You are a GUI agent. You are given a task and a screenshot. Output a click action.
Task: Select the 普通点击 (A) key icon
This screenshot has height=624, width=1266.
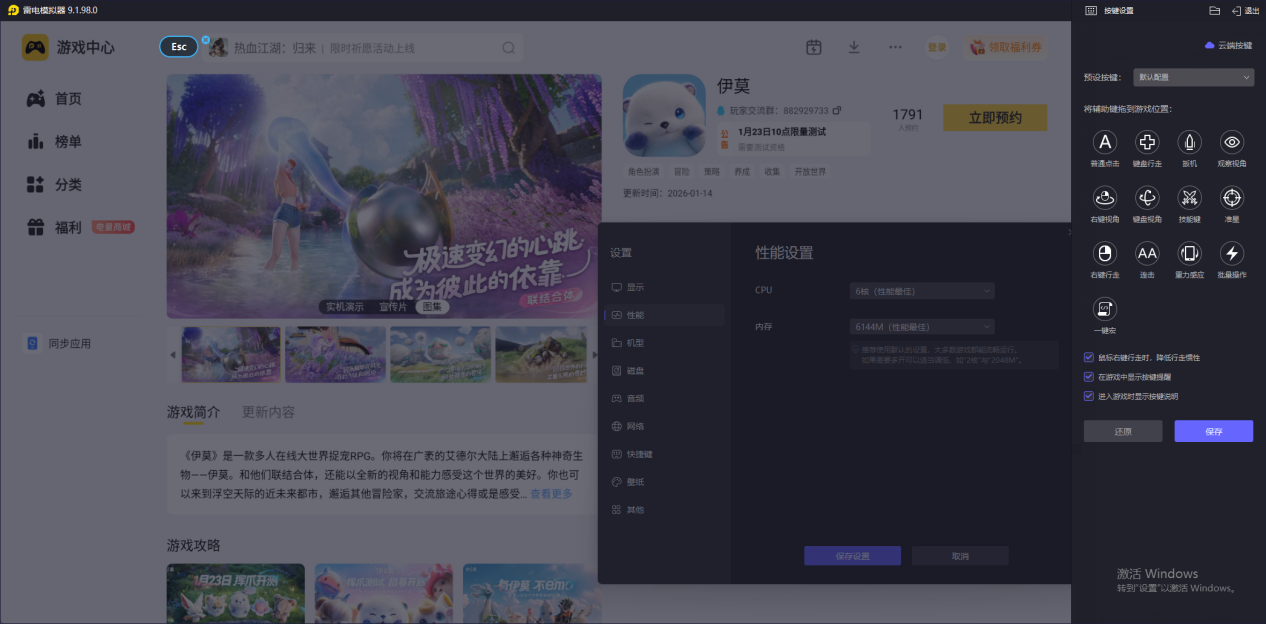[x=1105, y=142]
